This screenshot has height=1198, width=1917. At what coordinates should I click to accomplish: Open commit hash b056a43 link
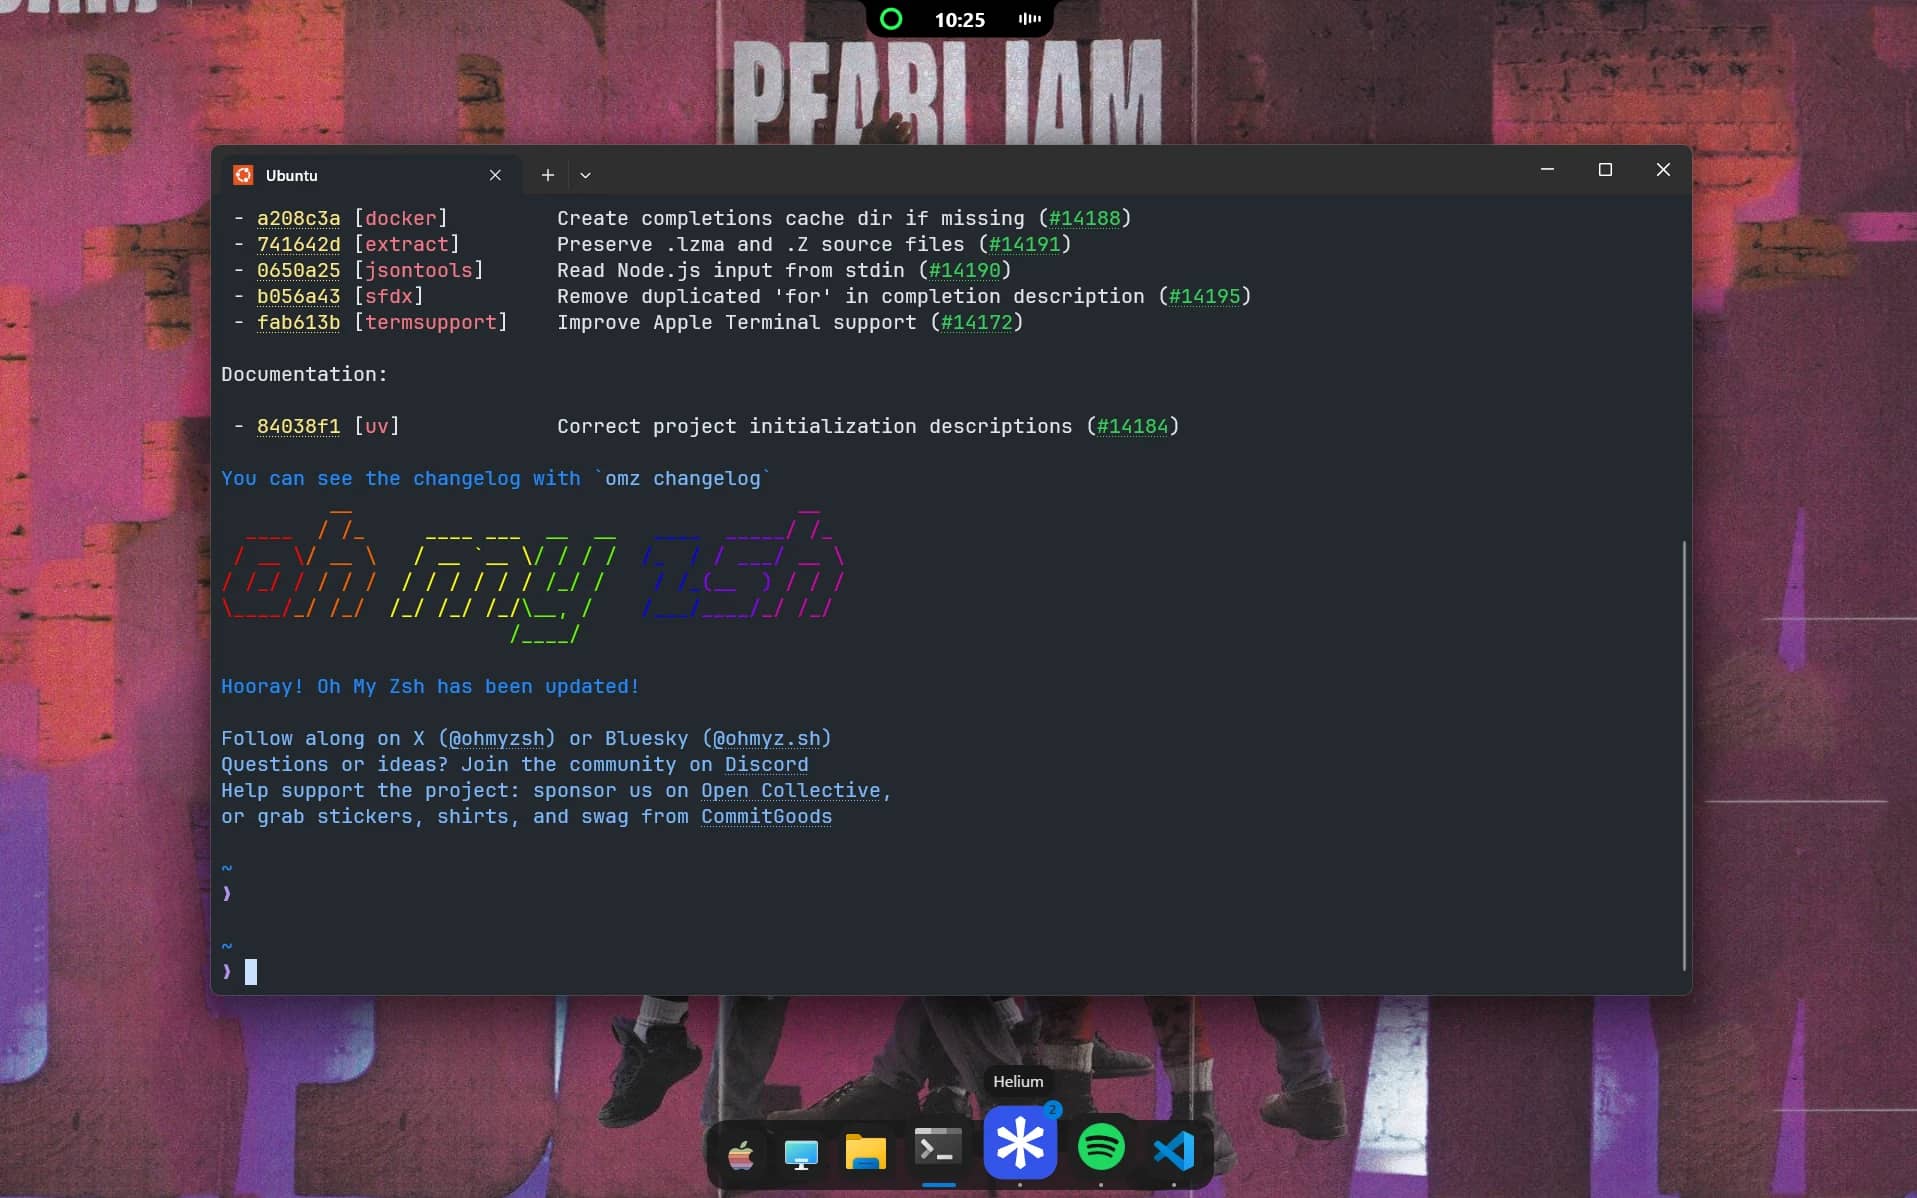tap(298, 296)
